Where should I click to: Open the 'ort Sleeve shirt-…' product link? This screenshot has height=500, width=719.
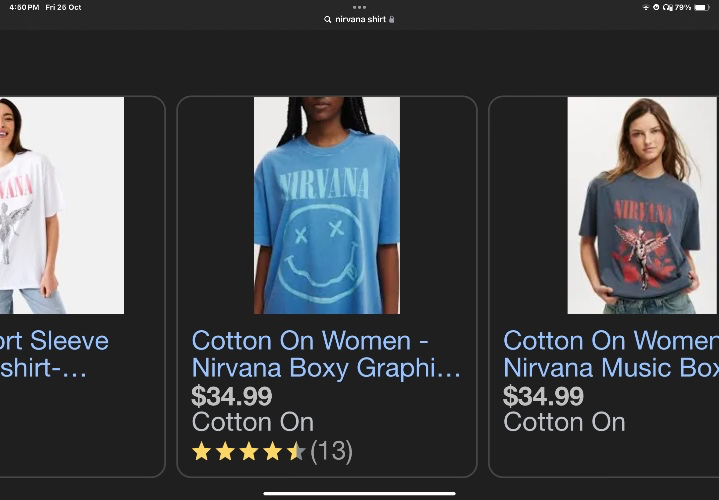pyautogui.click(x=54, y=354)
